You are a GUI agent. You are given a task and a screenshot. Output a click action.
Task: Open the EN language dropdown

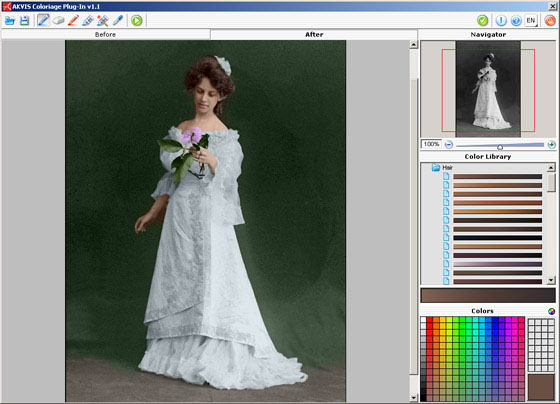tap(531, 21)
